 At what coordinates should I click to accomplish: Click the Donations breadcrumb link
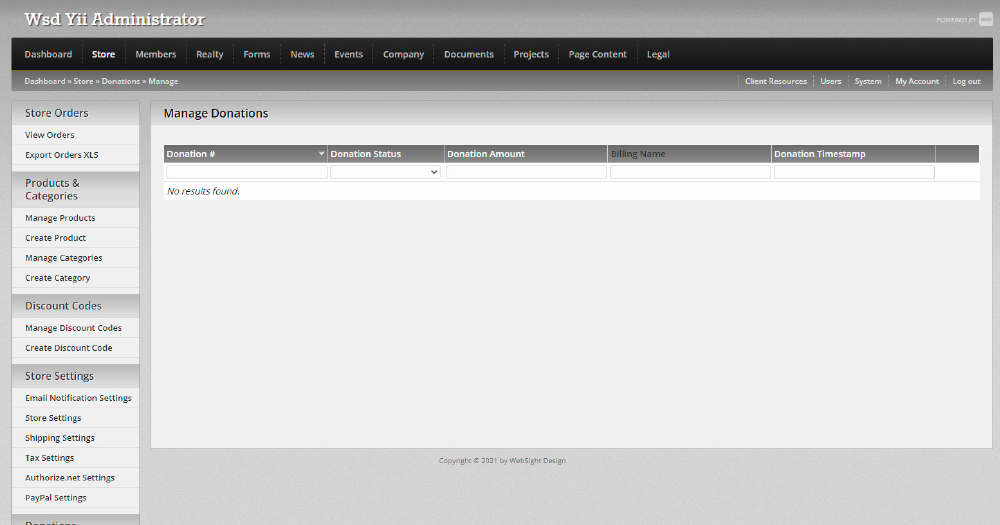121,81
